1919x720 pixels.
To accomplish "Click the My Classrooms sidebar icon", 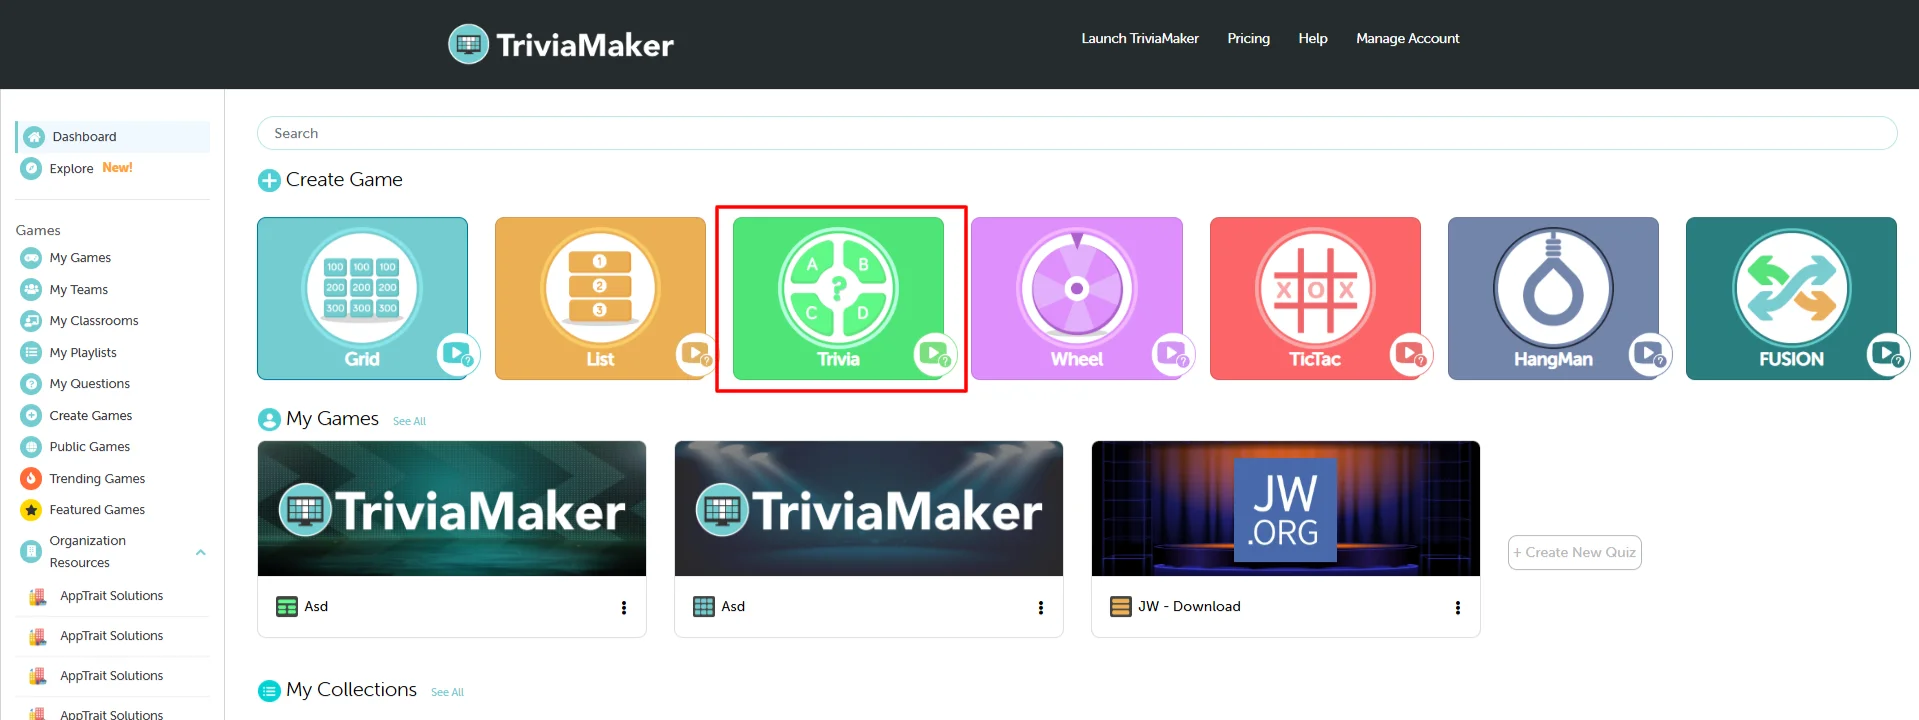I will pyautogui.click(x=31, y=321).
